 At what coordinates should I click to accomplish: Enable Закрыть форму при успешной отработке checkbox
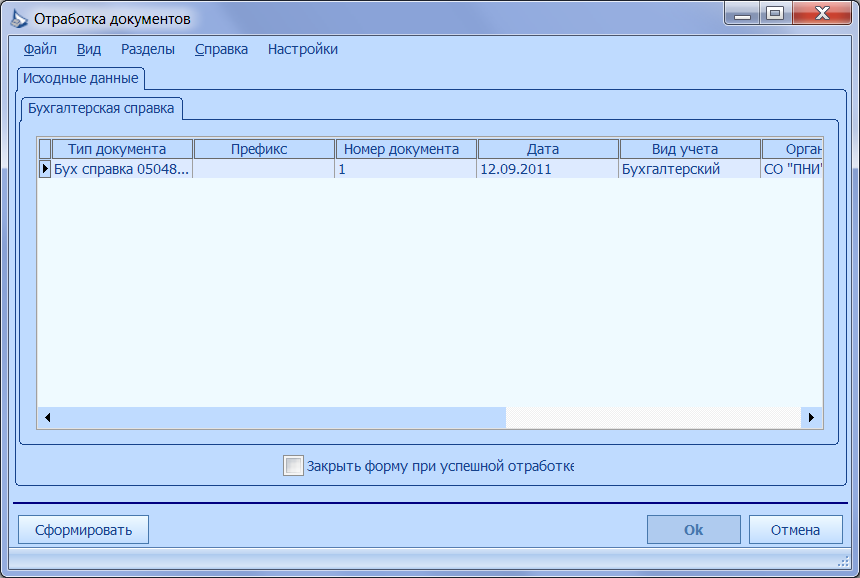tap(293, 466)
